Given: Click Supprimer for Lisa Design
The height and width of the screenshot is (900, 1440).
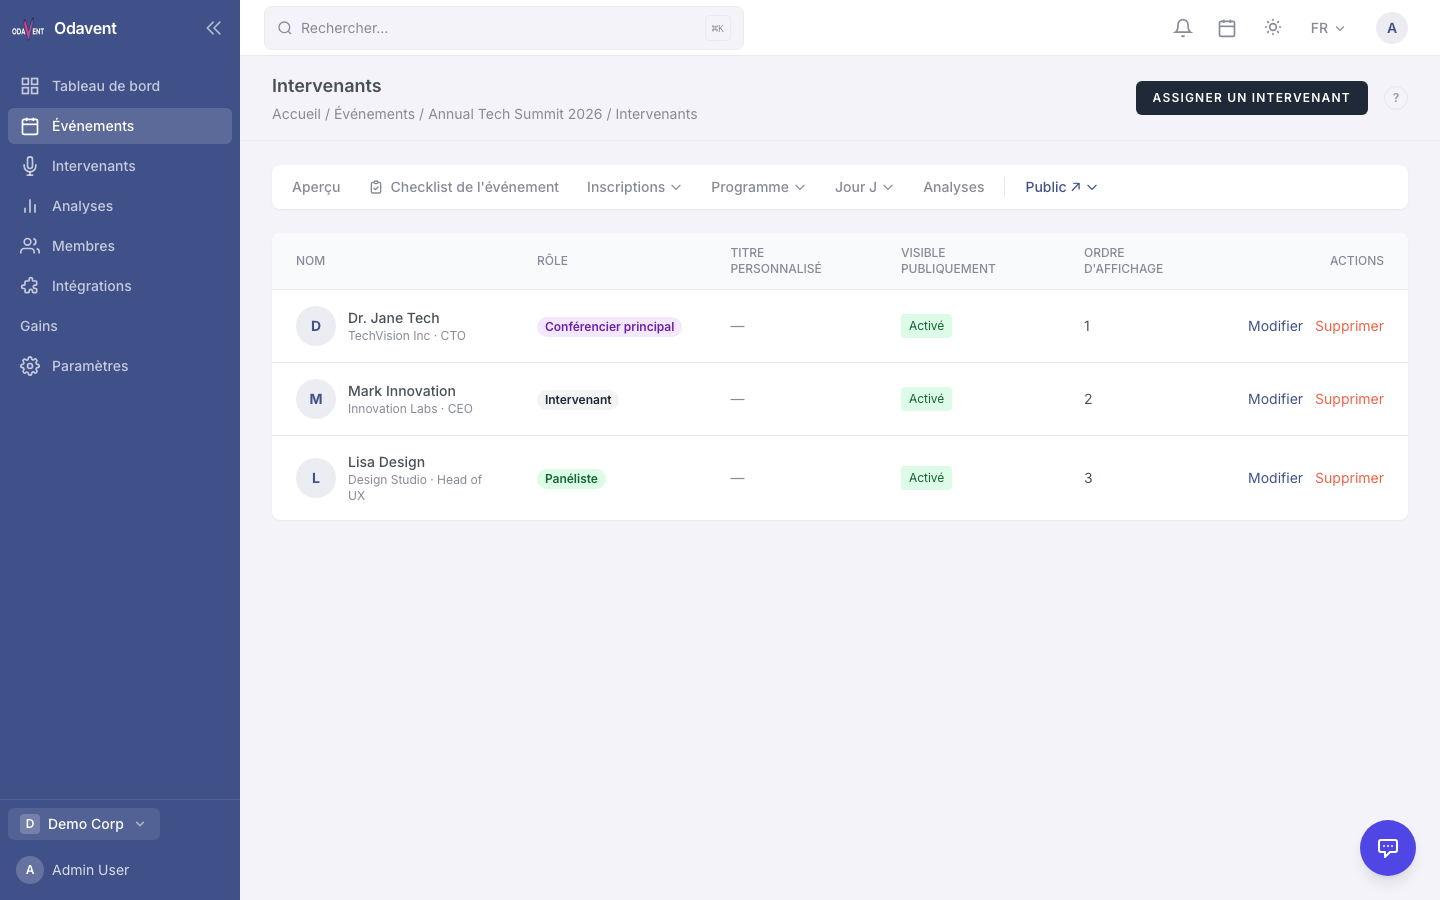Looking at the screenshot, I should pos(1349,478).
